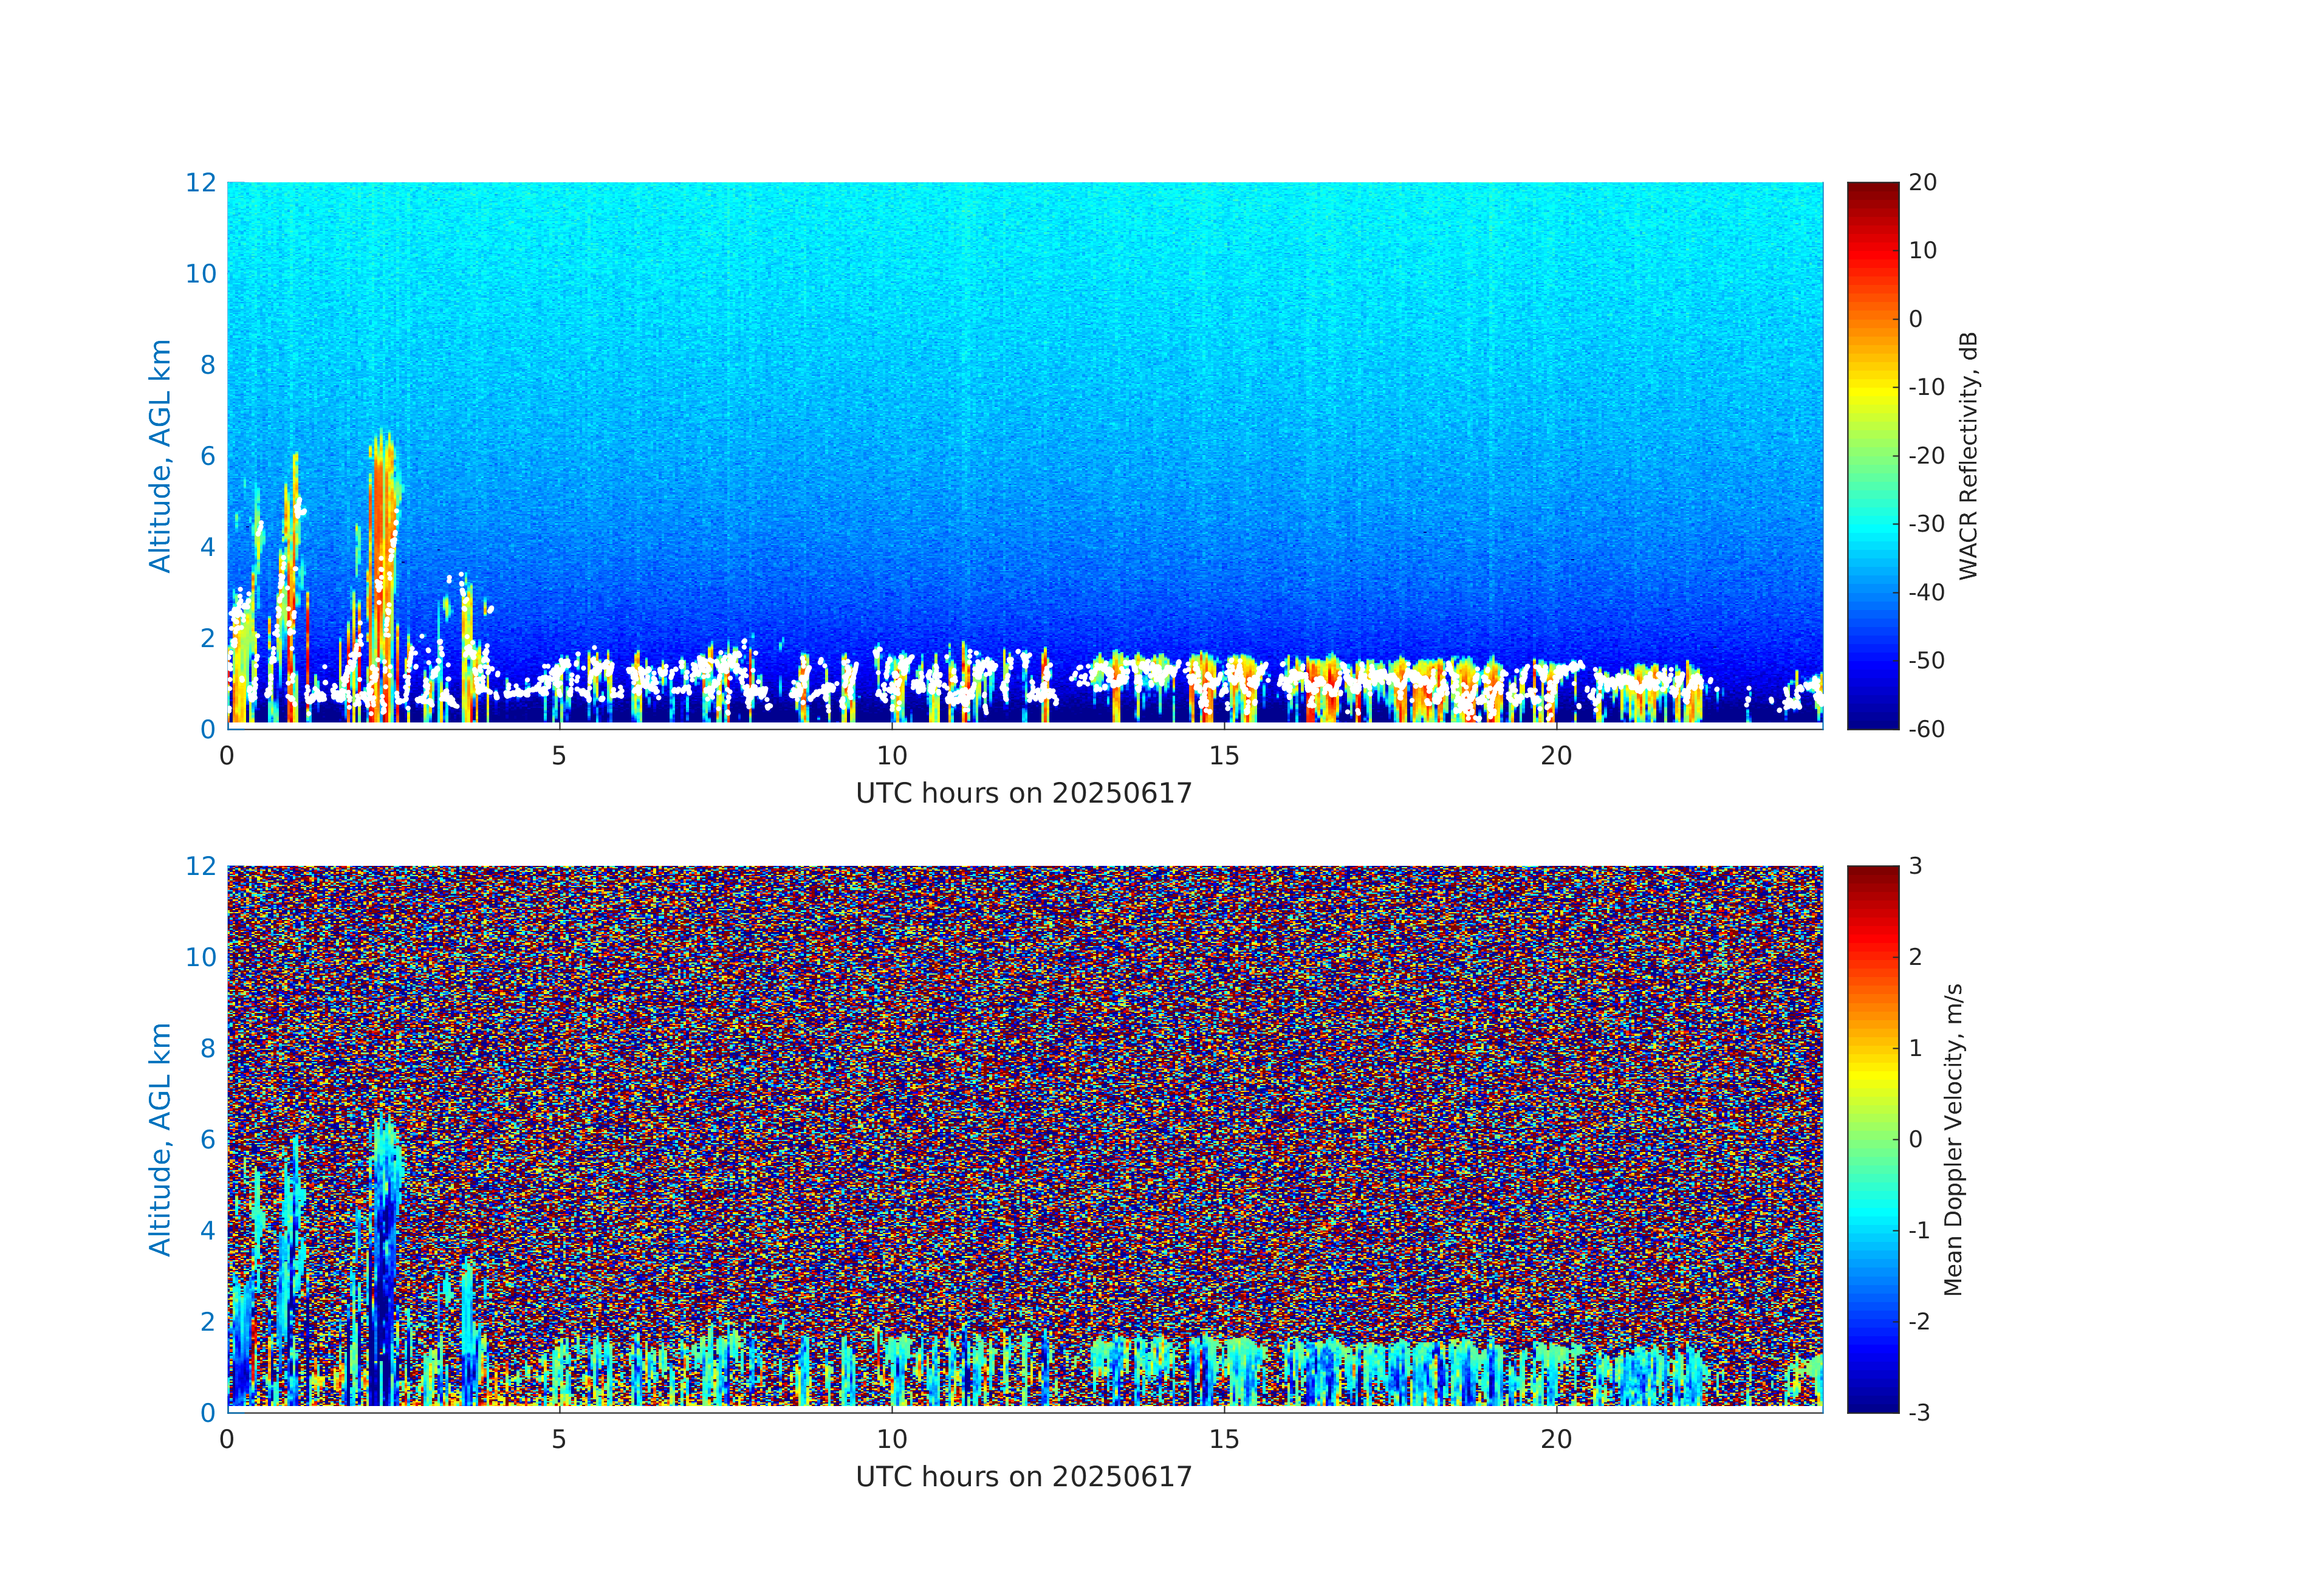Click the lower plot's UTC hours axis label
This screenshot has width=2324, height=1595.
coord(1024,1477)
